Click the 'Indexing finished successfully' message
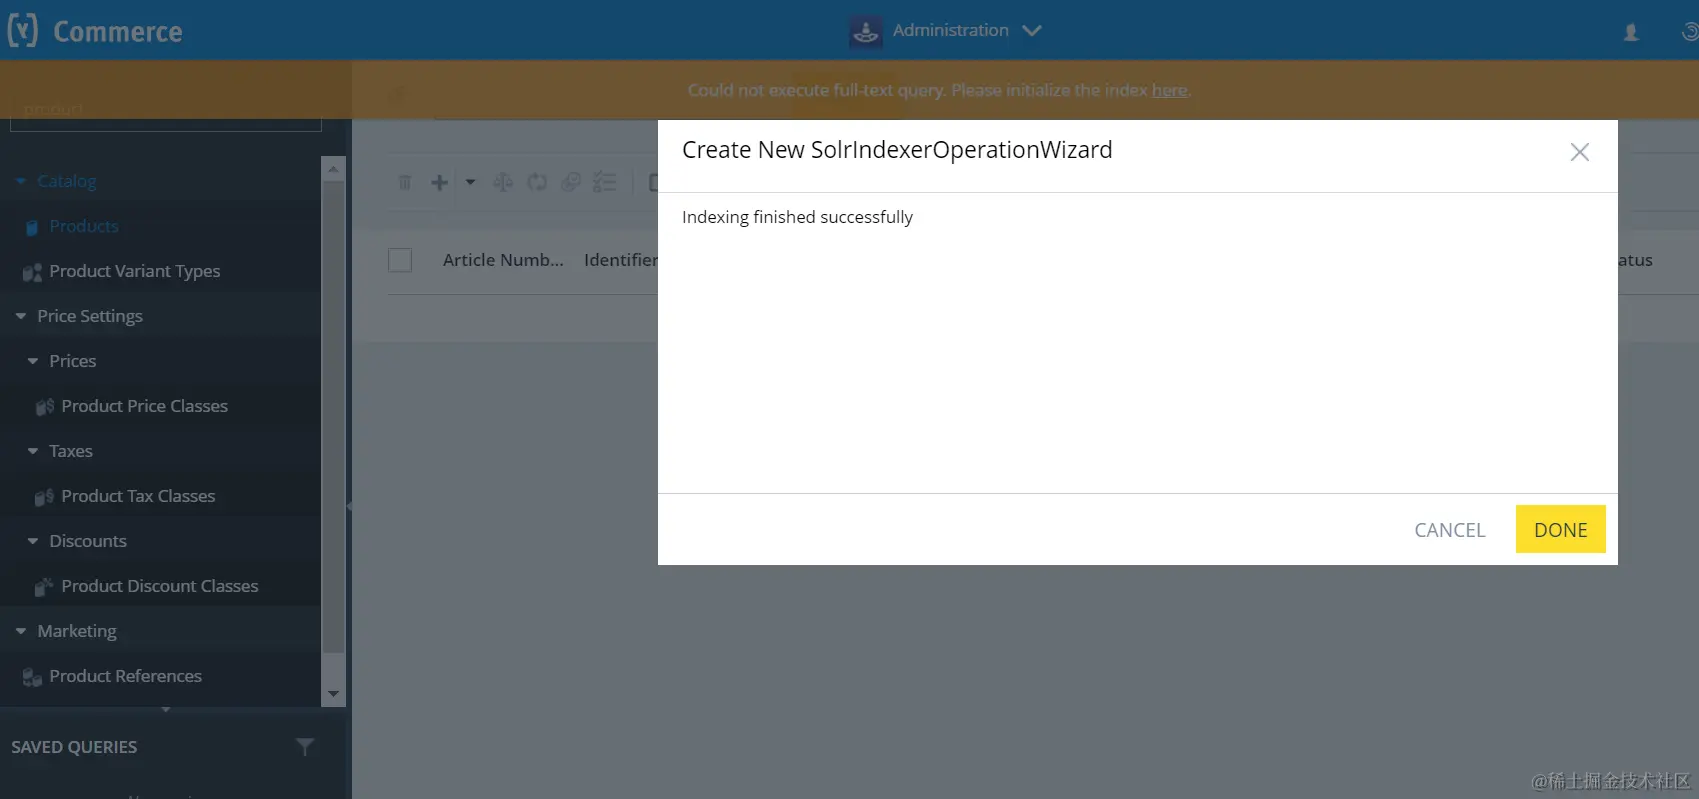This screenshot has height=799, width=1699. pyautogui.click(x=797, y=217)
